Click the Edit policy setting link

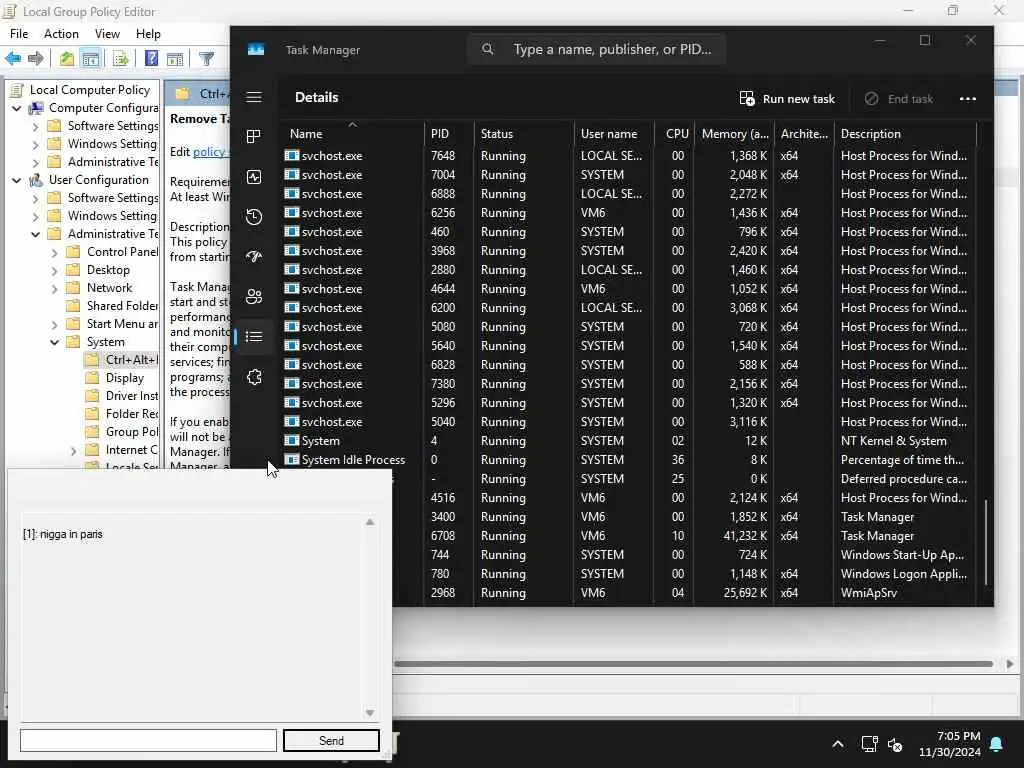click(x=209, y=152)
